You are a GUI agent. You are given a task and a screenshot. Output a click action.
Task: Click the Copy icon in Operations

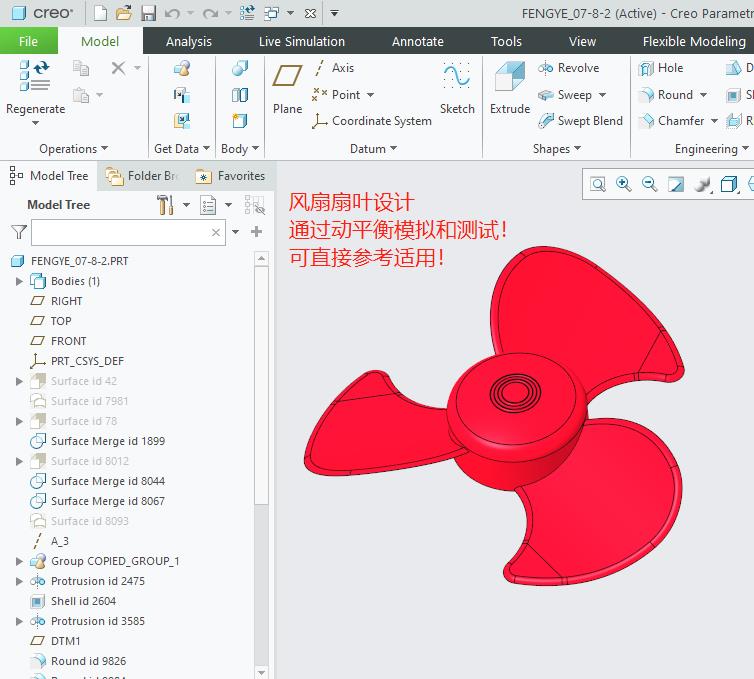[x=81, y=68]
